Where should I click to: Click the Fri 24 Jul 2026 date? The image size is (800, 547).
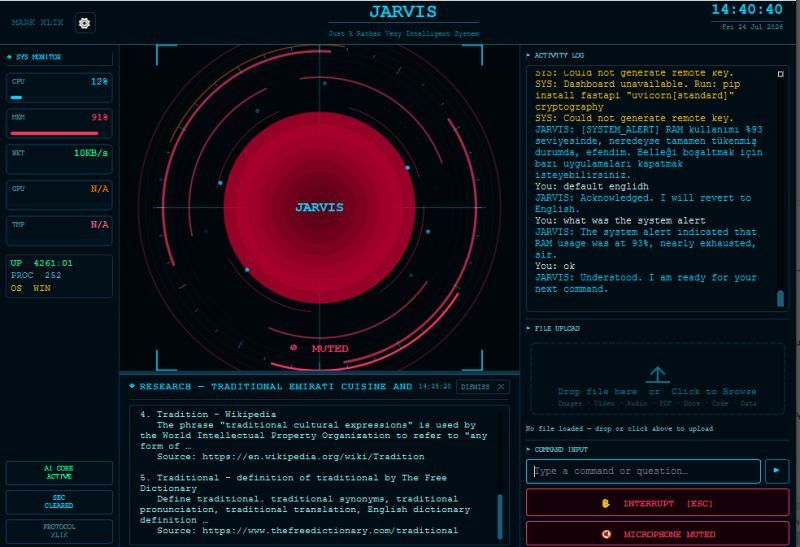point(753,27)
